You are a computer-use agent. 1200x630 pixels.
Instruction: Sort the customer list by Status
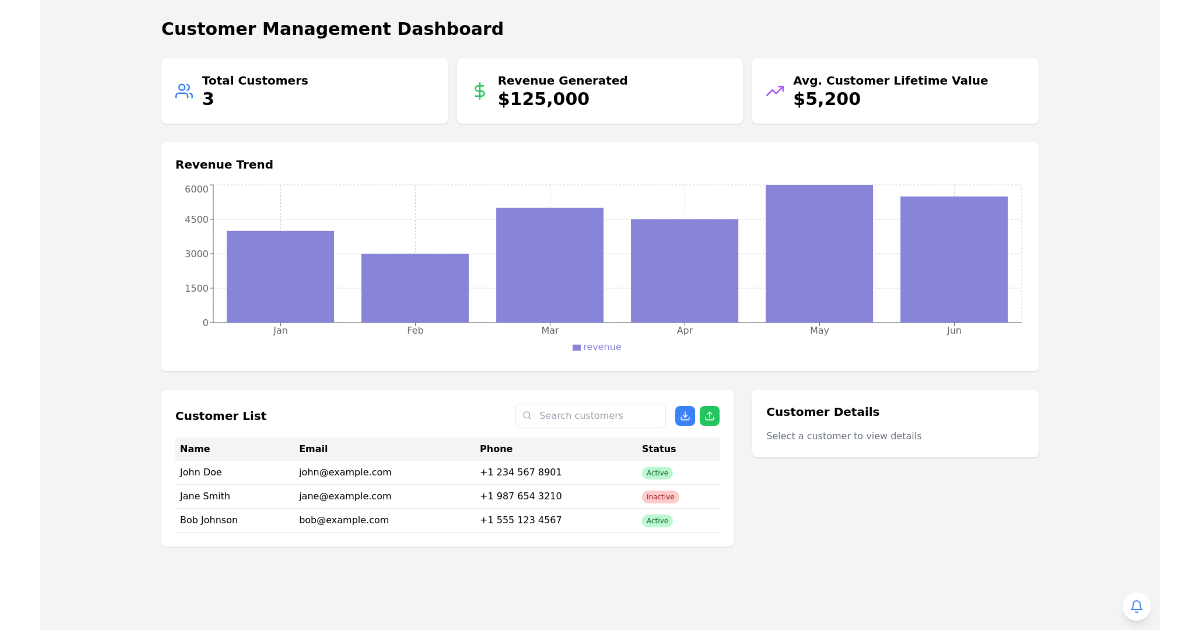658,448
